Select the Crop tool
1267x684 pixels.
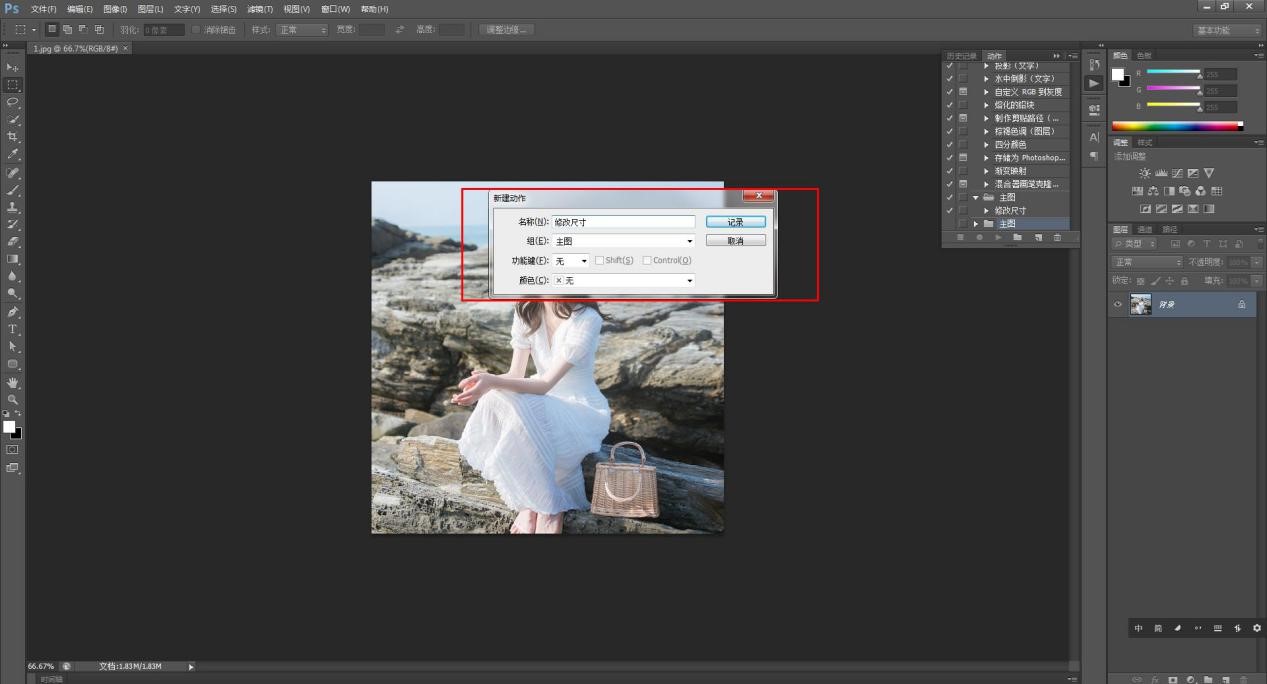coord(13,137)
